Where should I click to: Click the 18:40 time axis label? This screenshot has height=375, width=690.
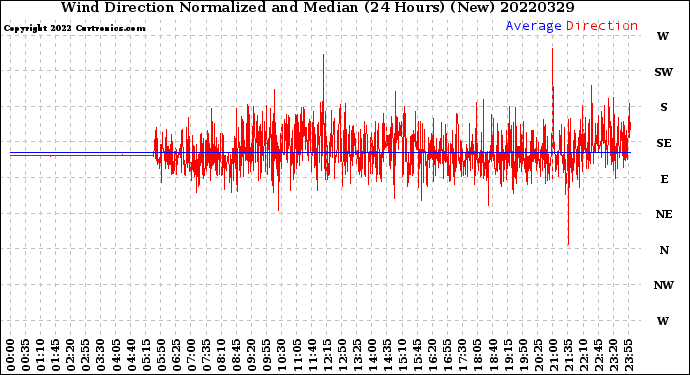(493, 356)
